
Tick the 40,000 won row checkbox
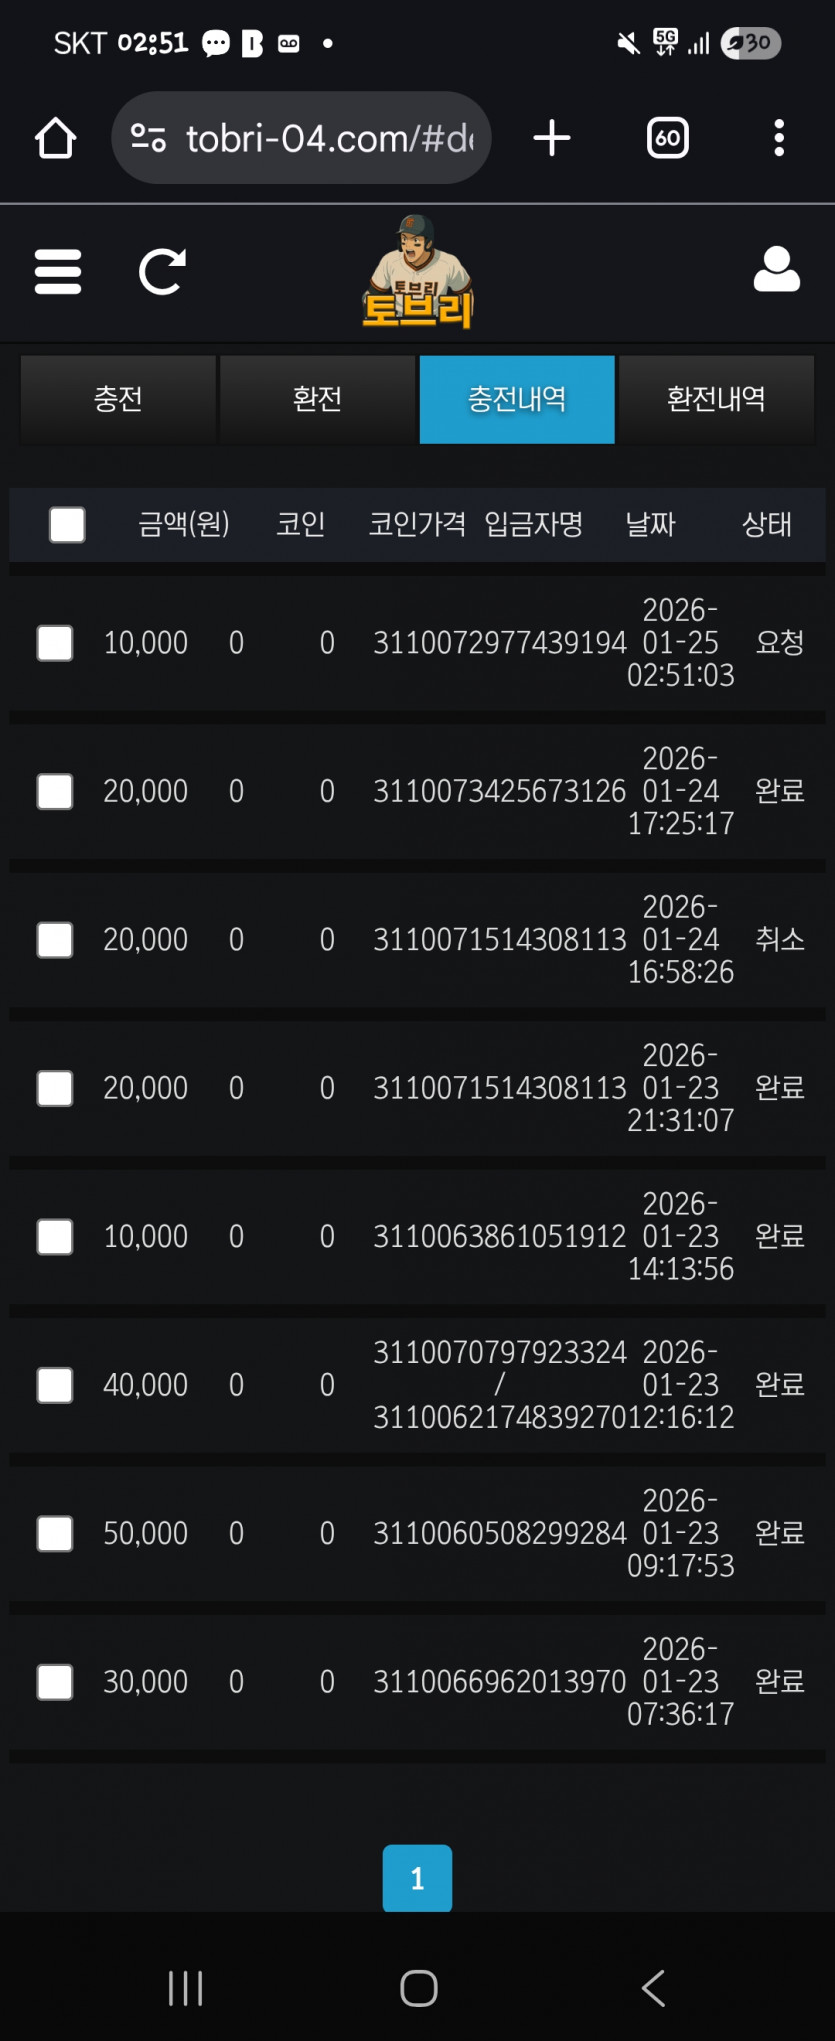(55, 1385)
